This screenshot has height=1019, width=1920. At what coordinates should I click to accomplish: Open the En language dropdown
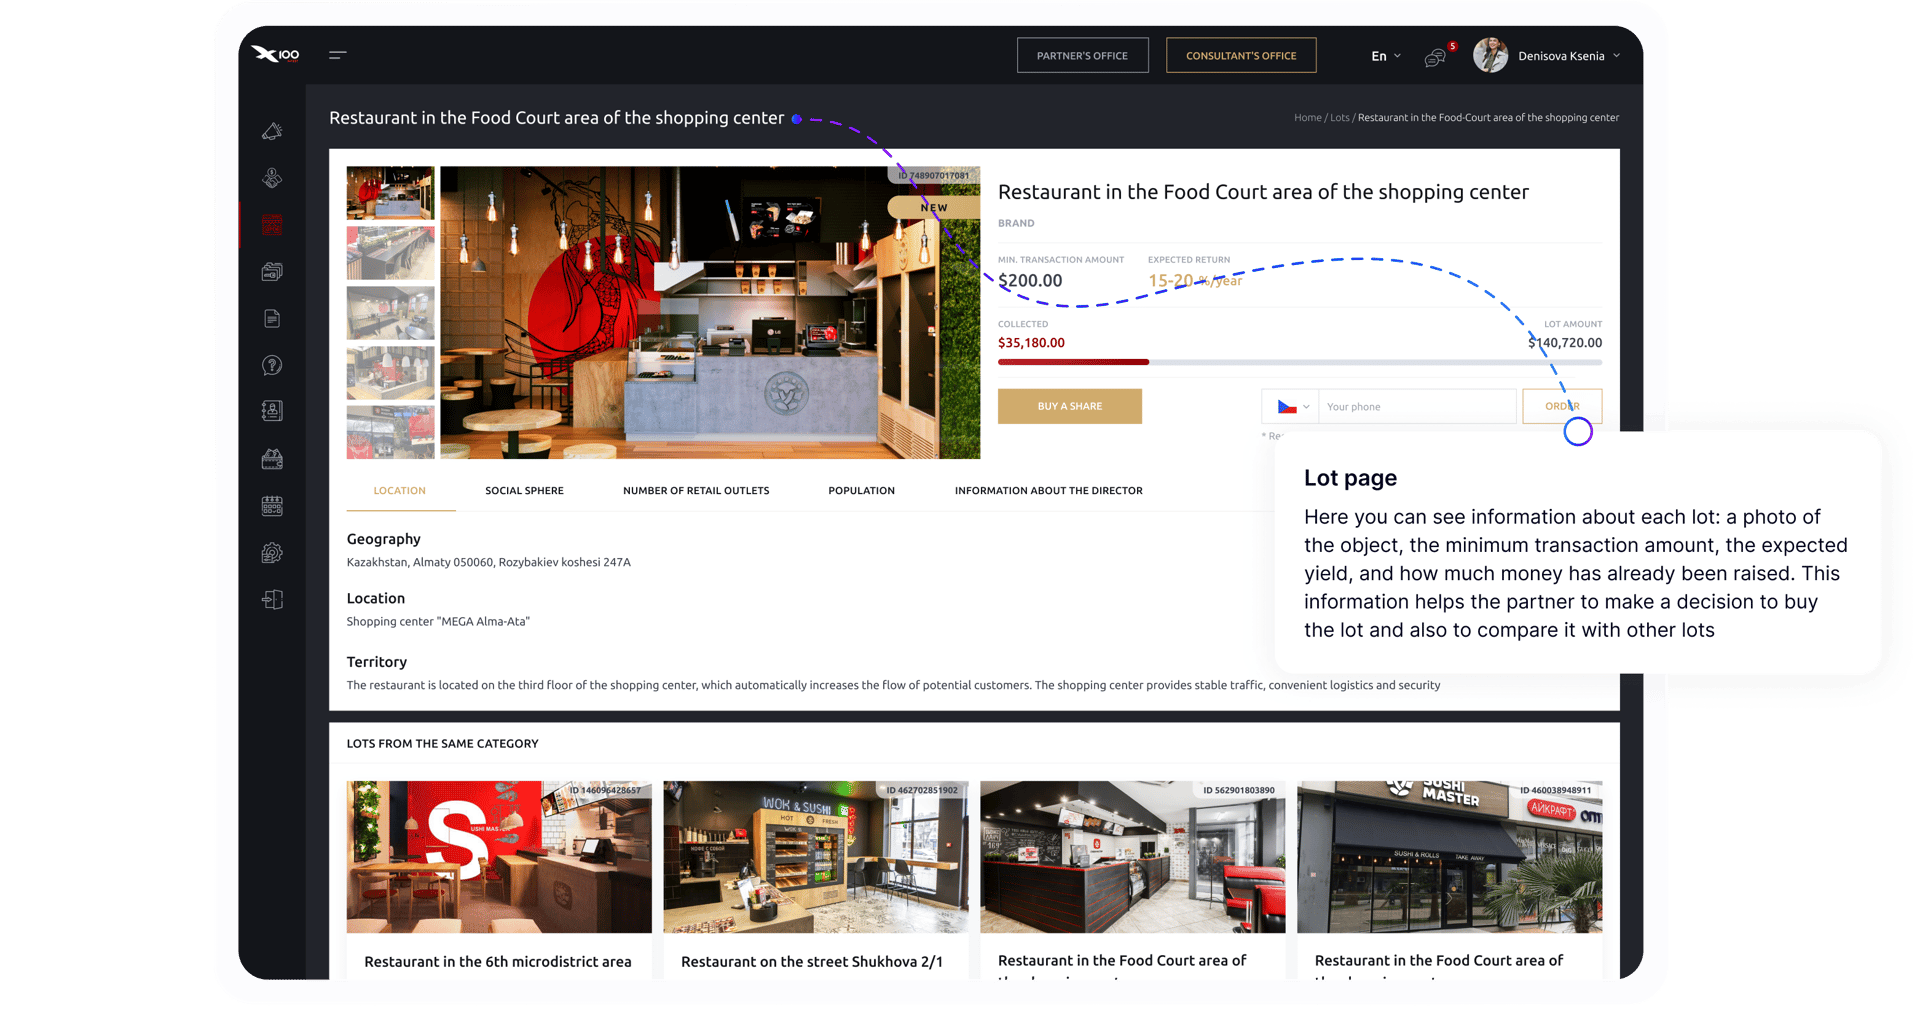tap(1386, 56)
